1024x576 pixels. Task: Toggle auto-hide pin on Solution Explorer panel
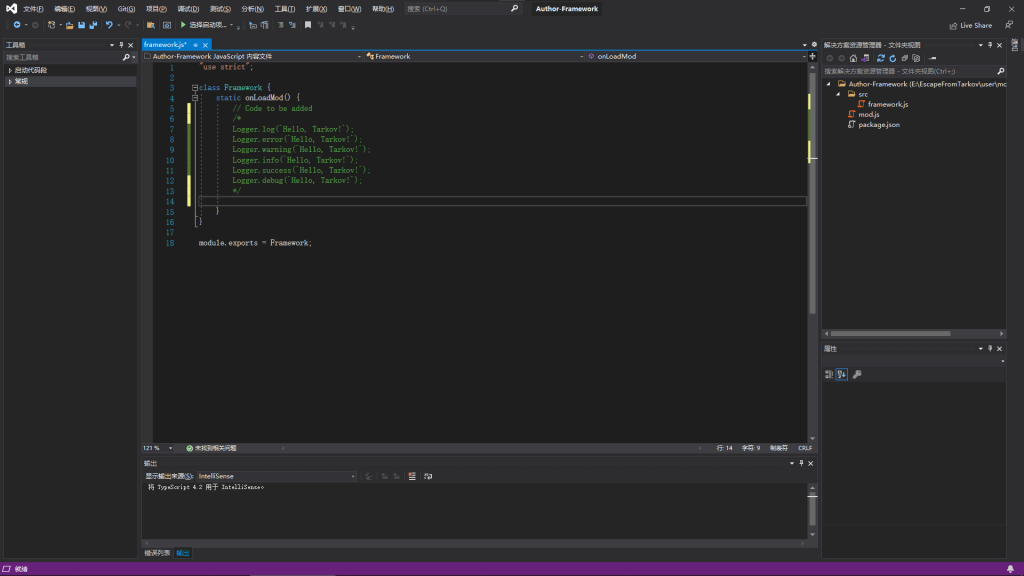990,45
